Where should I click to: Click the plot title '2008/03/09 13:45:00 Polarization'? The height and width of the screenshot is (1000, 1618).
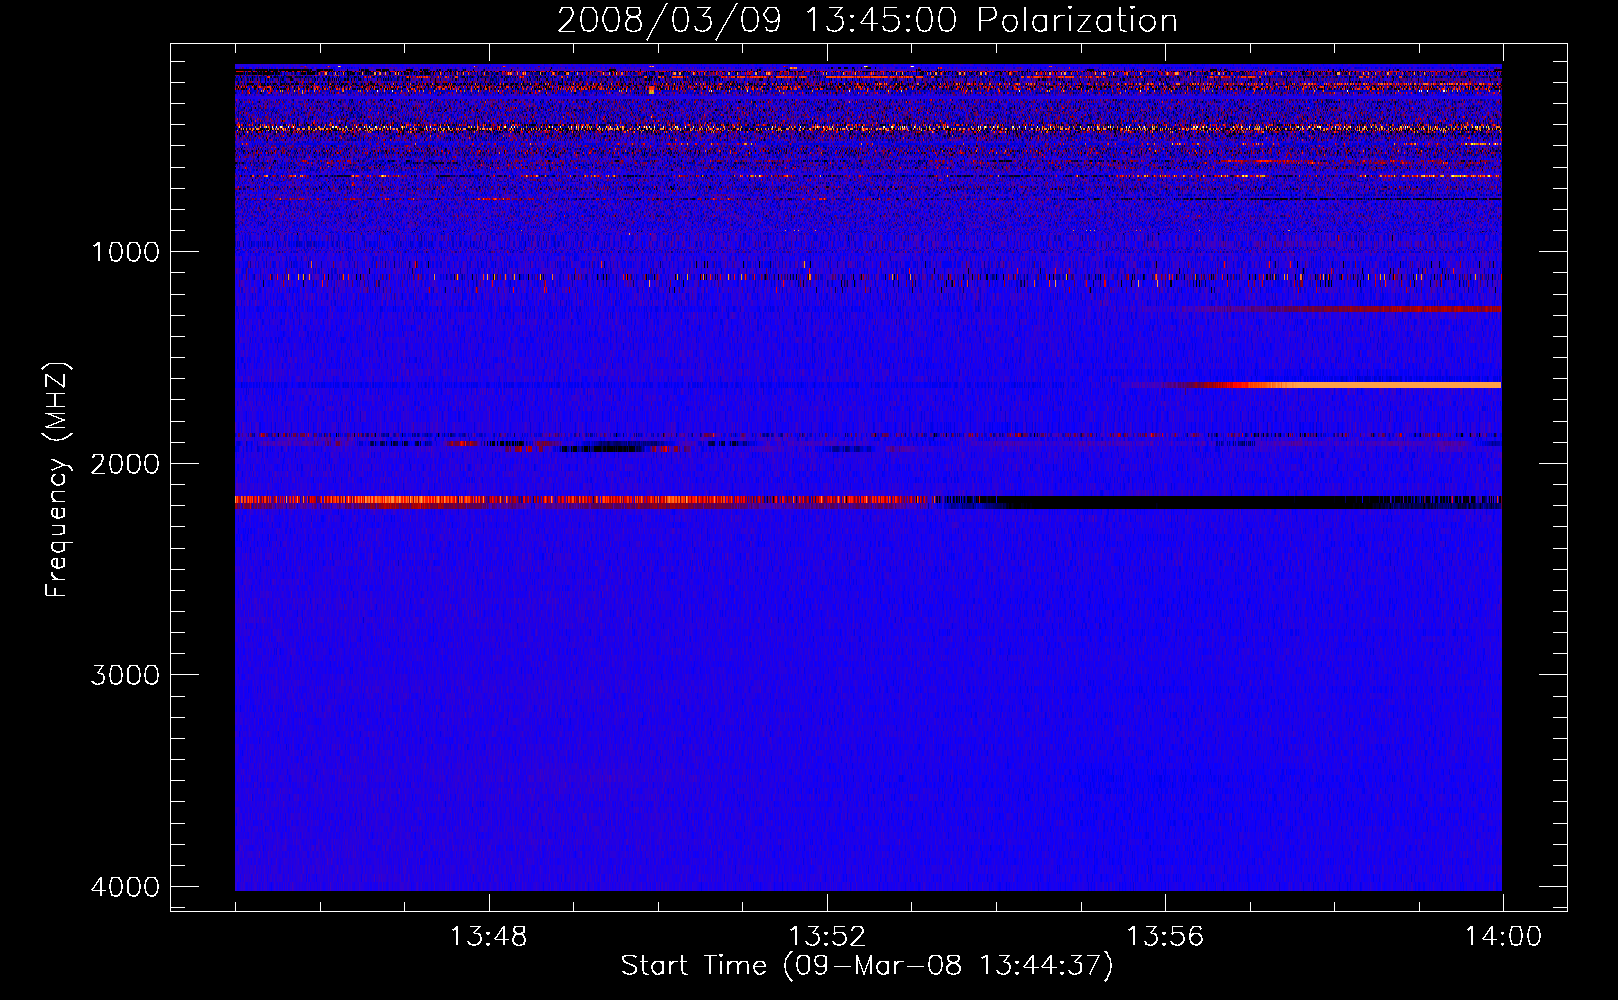(x=867, y=21)
